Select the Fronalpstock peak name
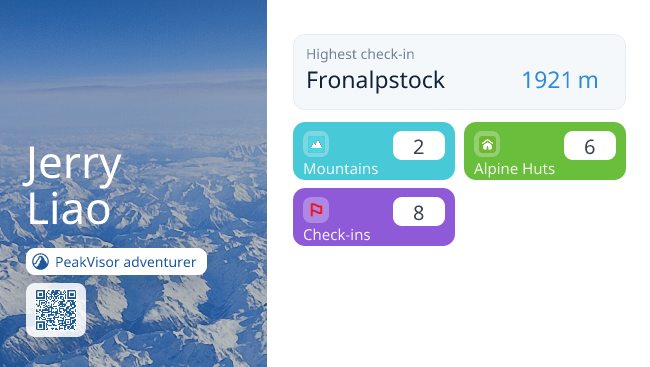The image size is (650, 367). pos(376,80)
